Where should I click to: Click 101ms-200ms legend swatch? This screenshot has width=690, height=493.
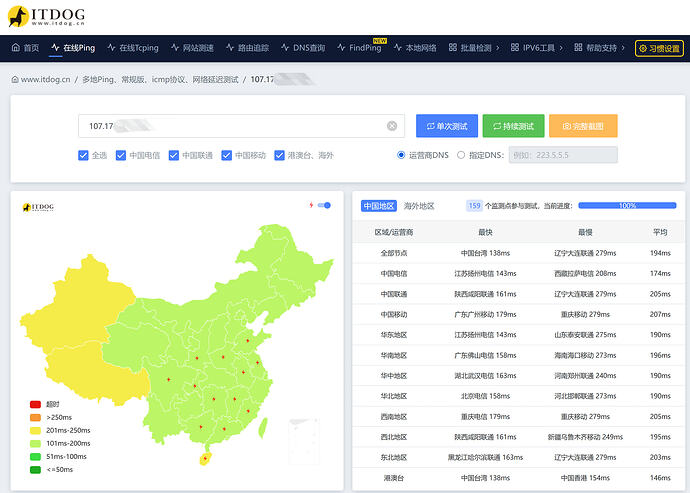pos(35,444)
